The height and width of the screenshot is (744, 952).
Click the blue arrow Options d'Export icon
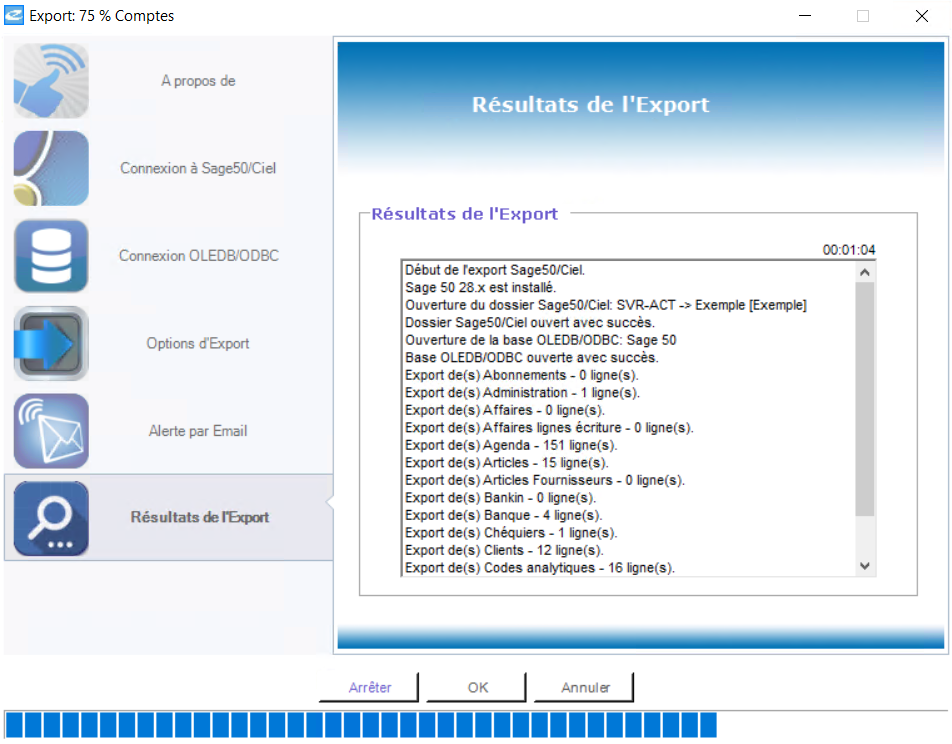(x=51, y=343)
